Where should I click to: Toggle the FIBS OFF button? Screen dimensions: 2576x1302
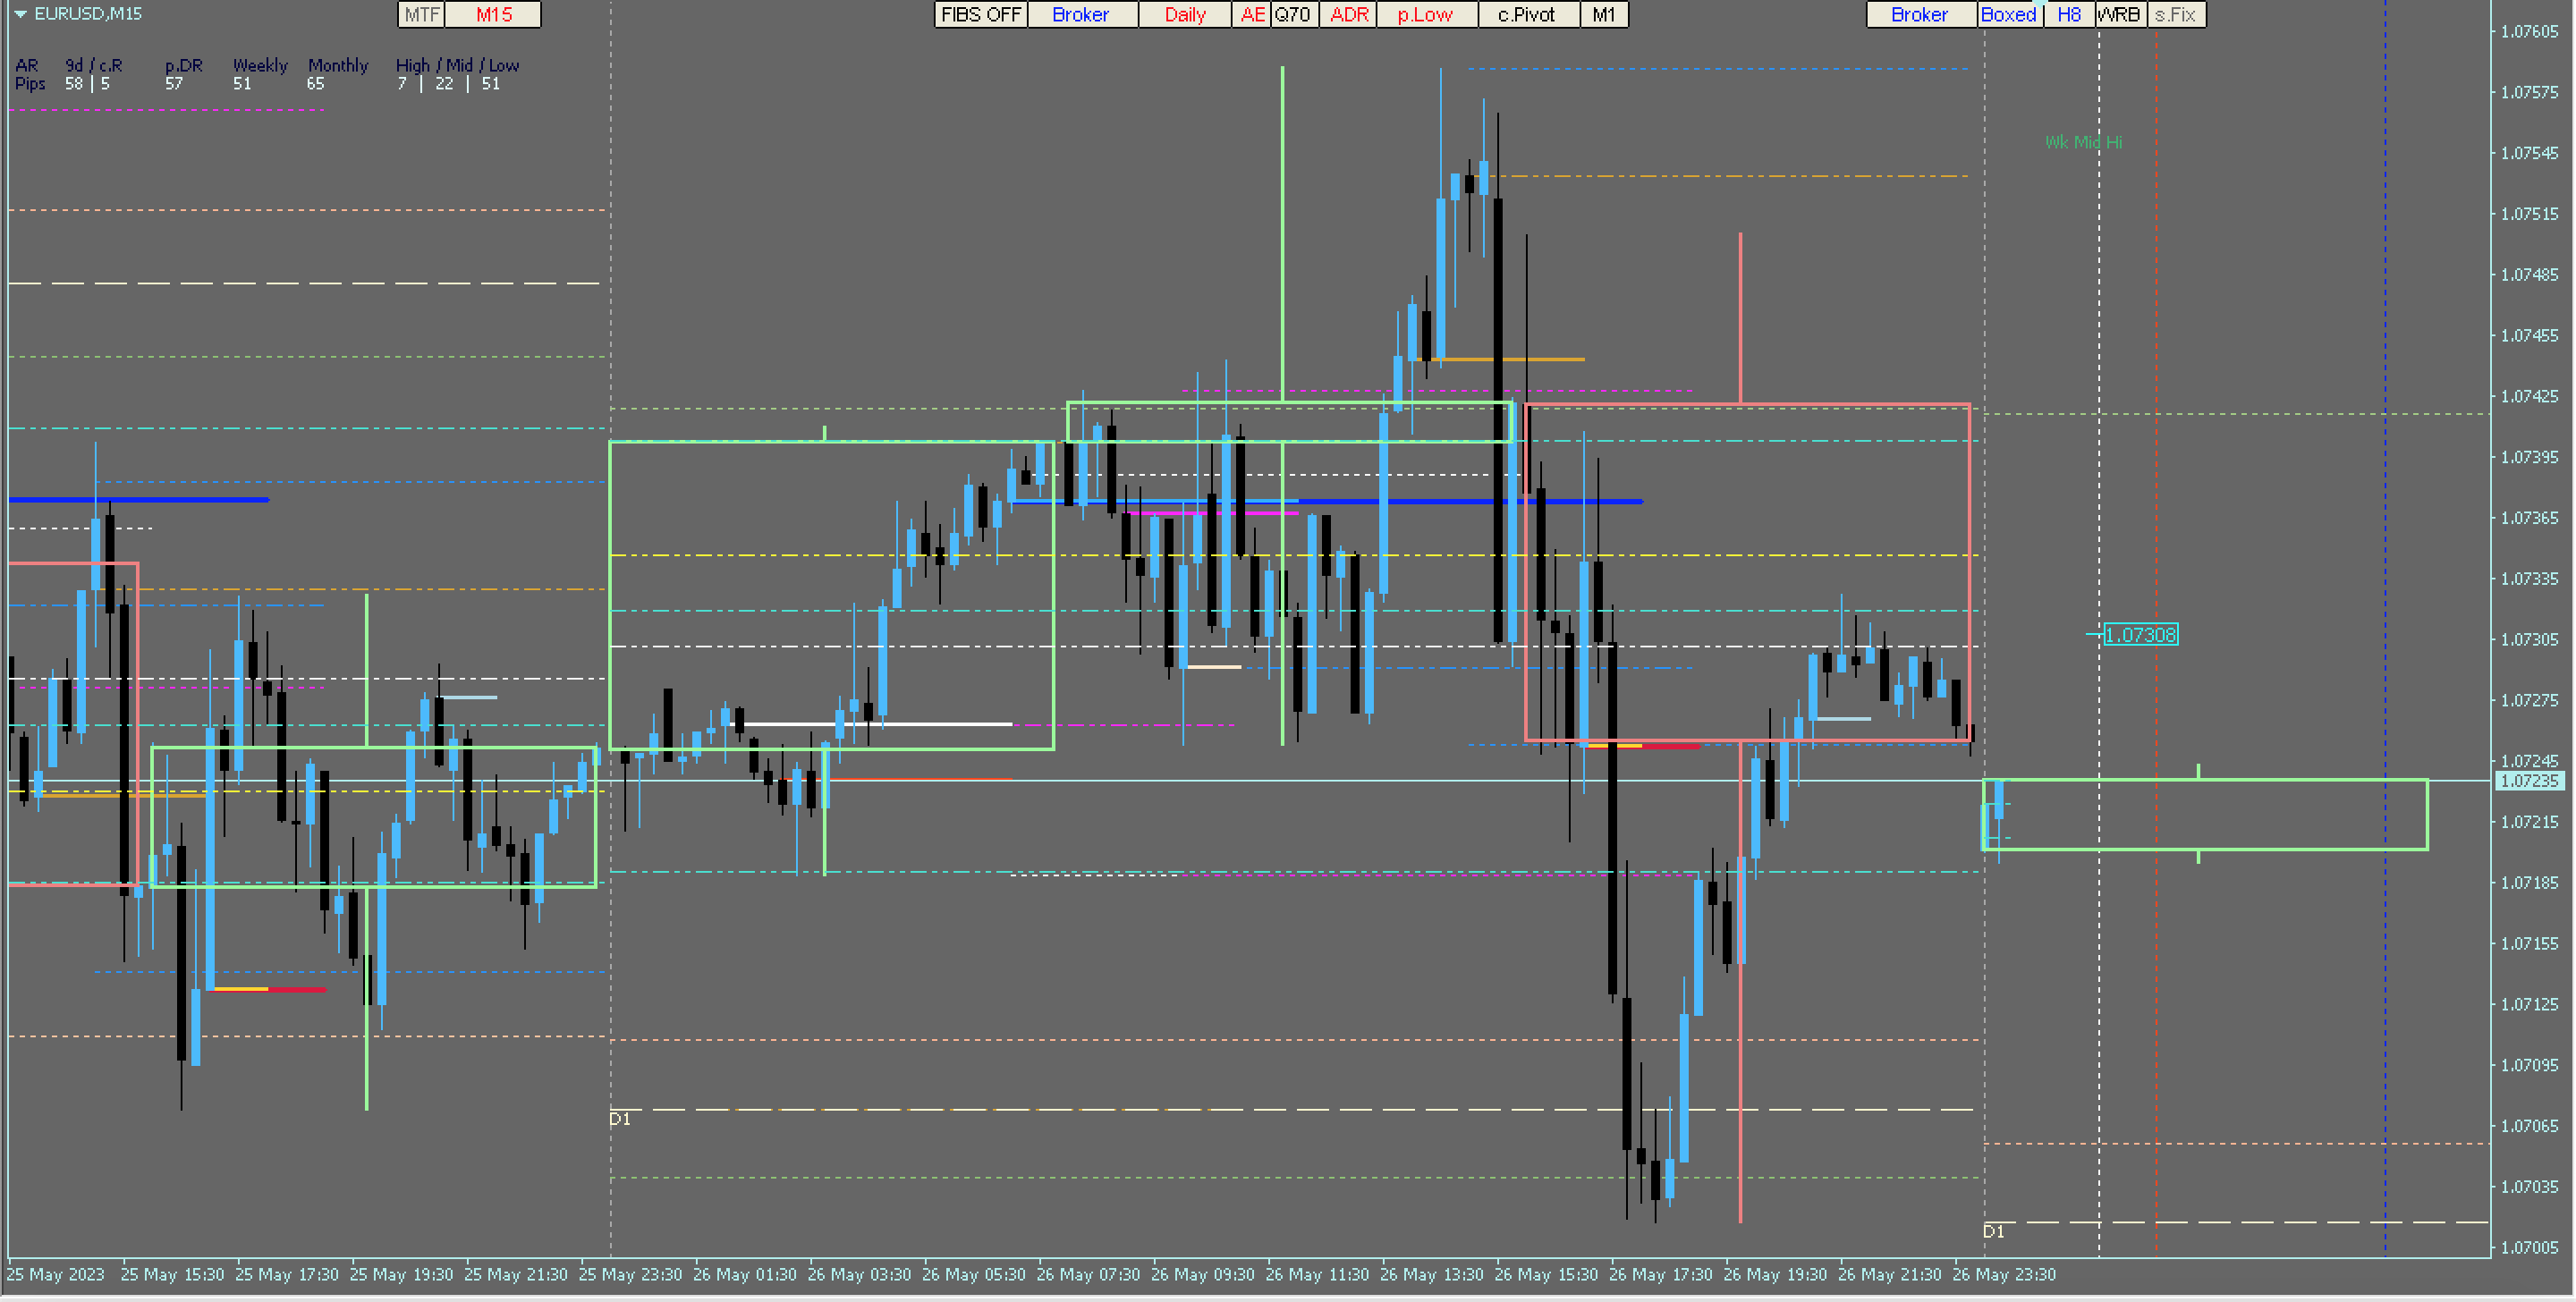[x=980, y=15]
